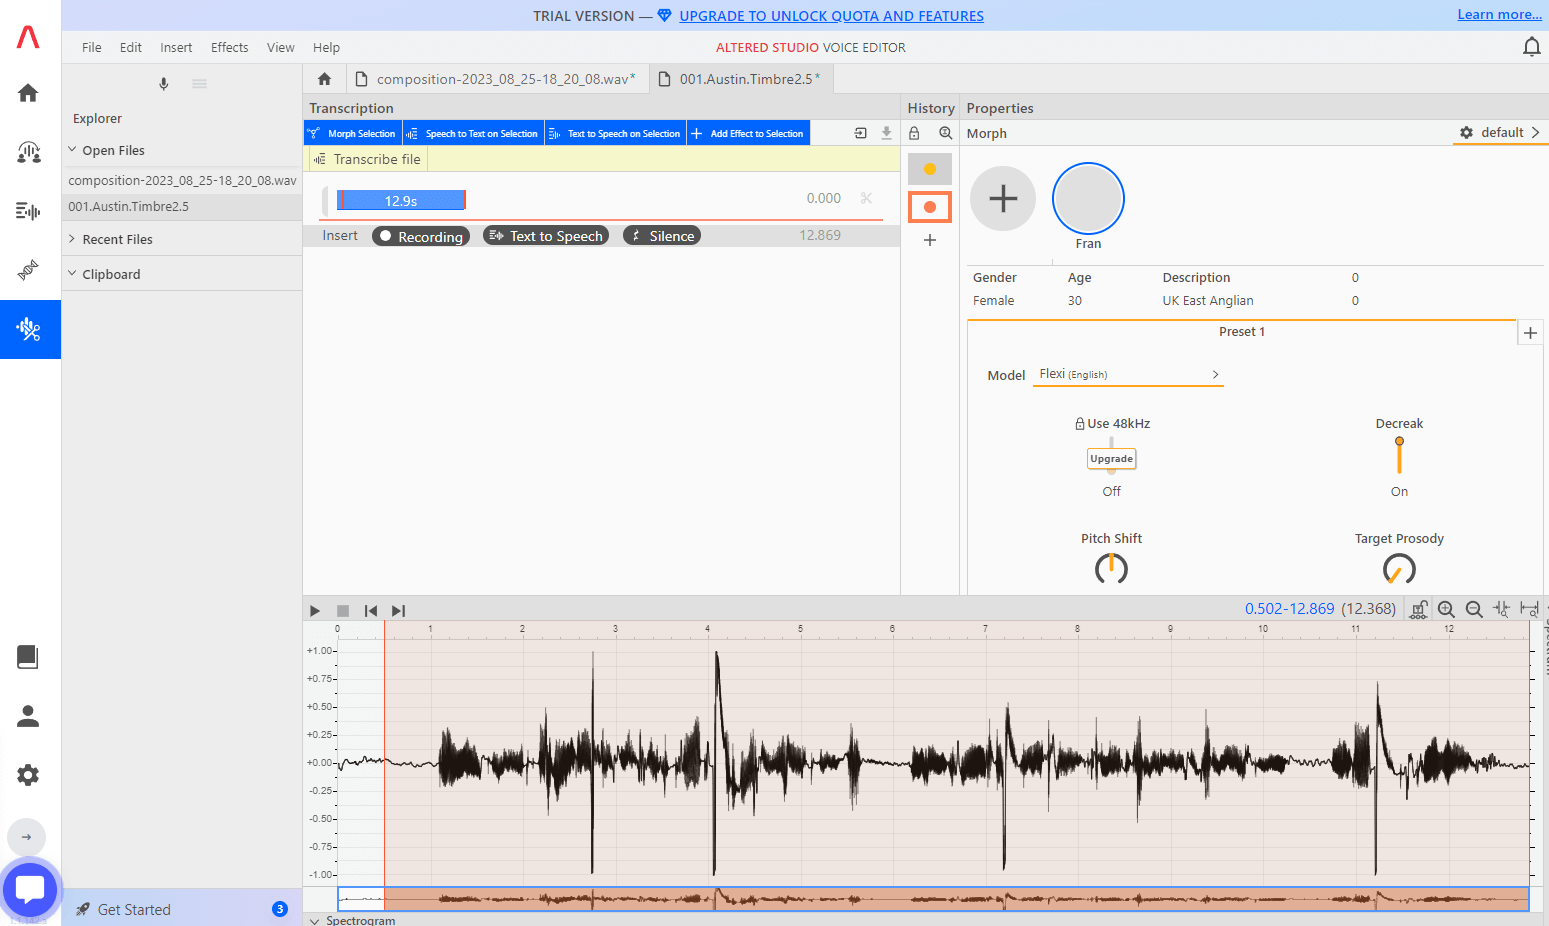Insert a Recording
This screenshot has width=1549, height=926.
(x=421, y=236)
